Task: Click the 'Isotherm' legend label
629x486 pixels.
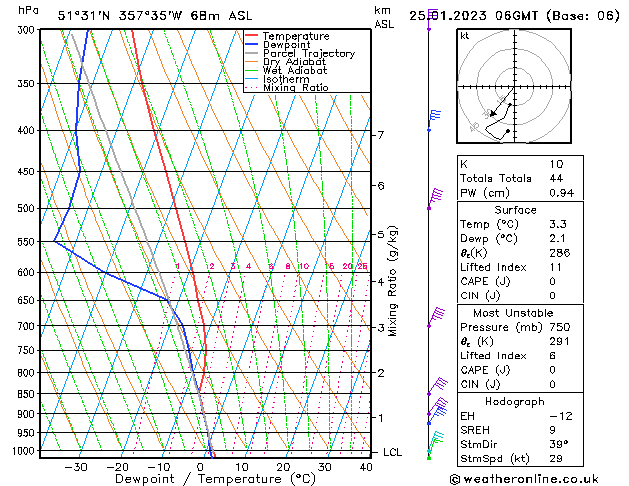Action: click(286, 79)
